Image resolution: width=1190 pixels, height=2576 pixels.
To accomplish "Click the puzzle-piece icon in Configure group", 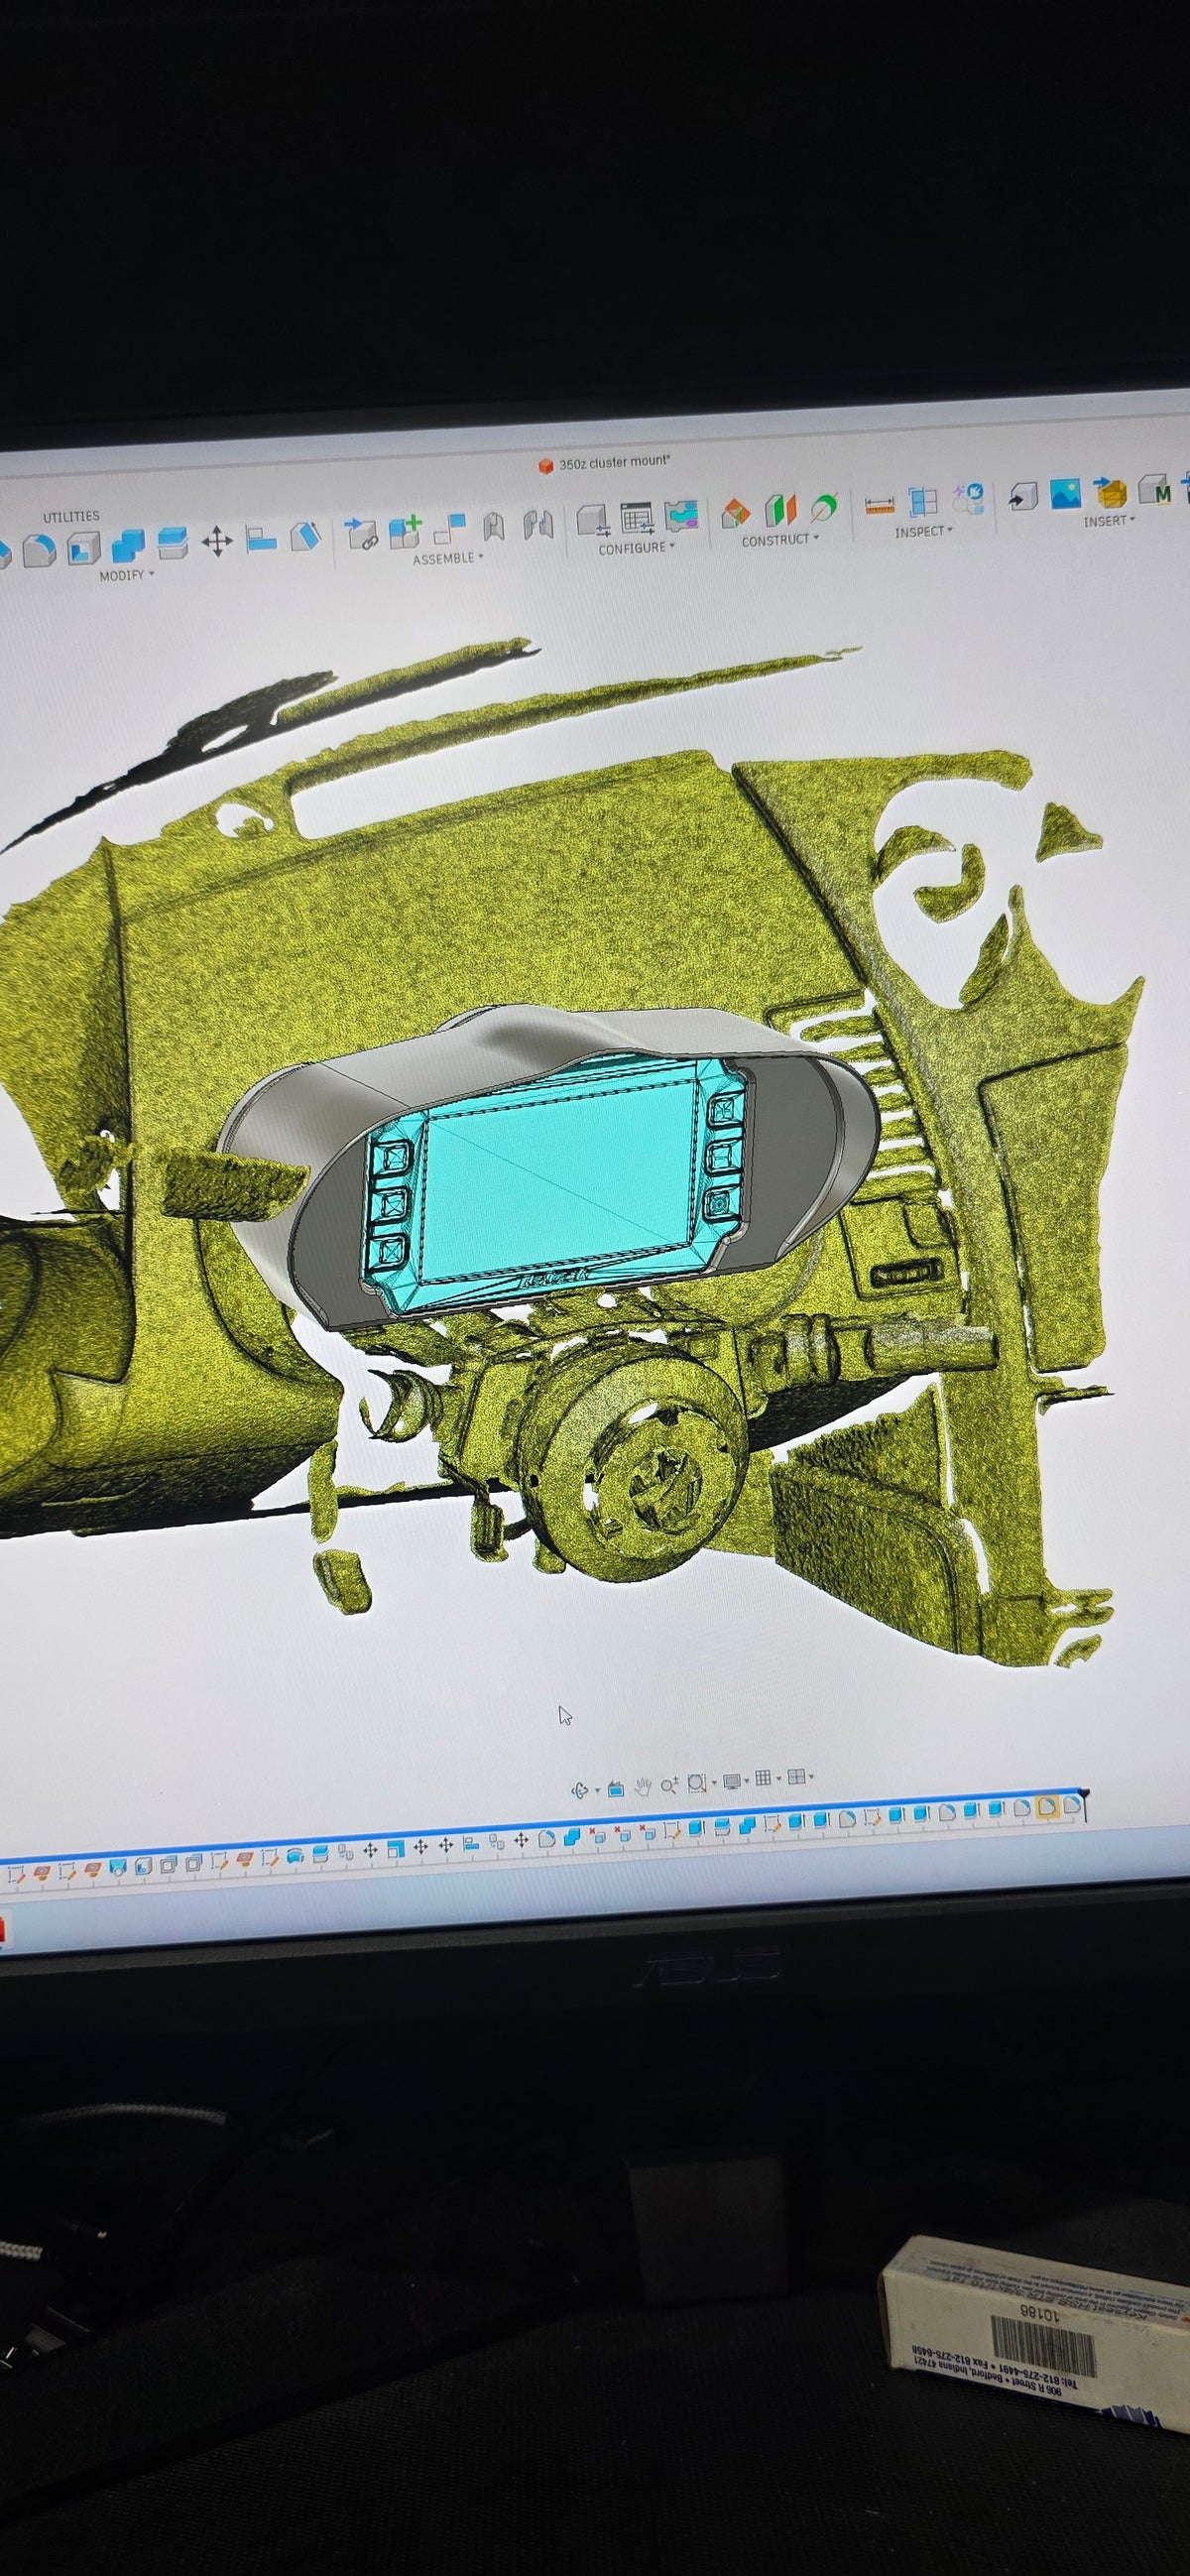I will pyautogui.click(x=681, y=516).
